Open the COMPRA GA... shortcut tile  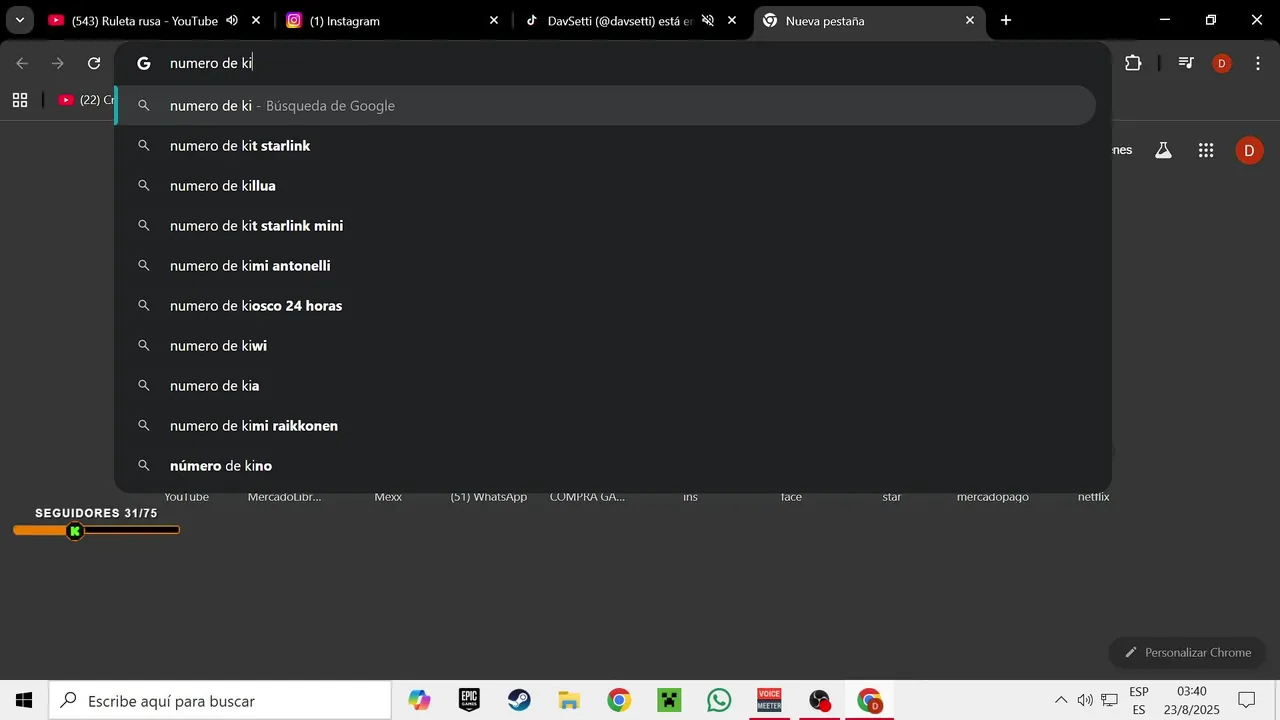[587, 496]
